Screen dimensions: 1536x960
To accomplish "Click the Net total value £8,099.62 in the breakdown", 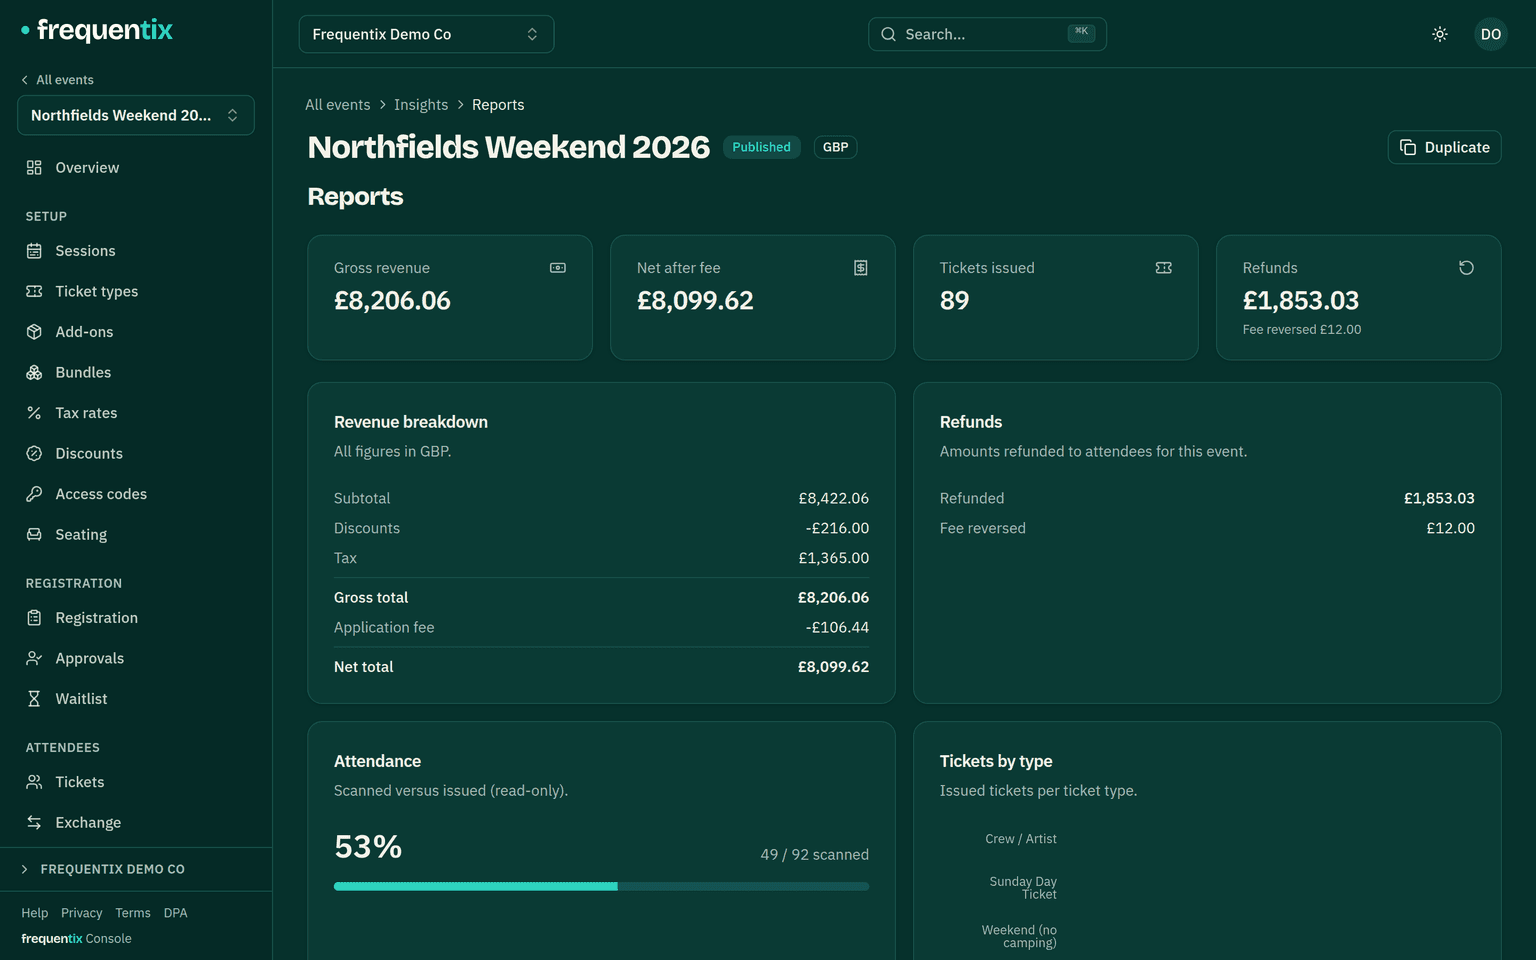I will click(833, 667).
